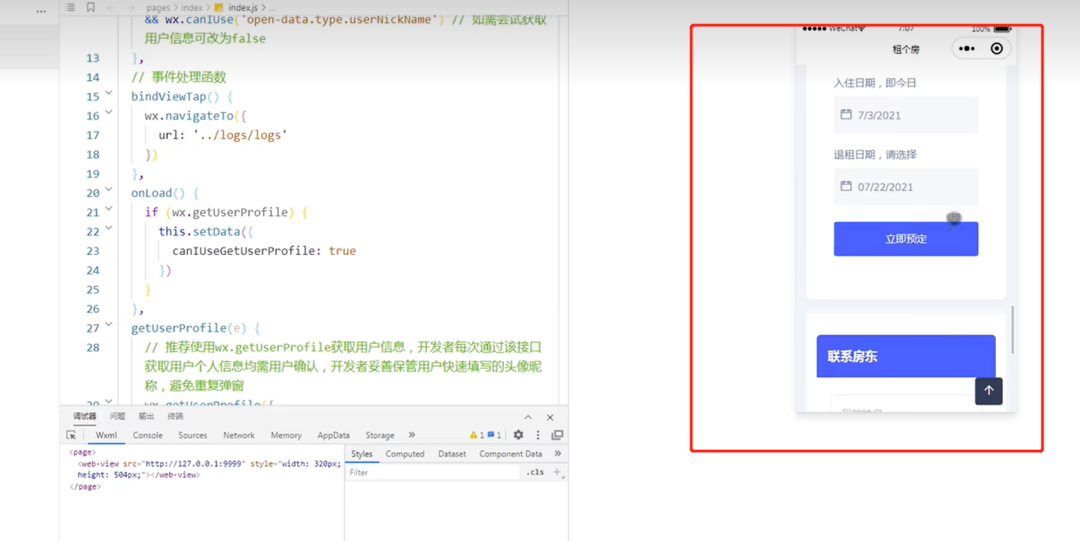Select the 问题 panel tab

(x=118, y=416)
